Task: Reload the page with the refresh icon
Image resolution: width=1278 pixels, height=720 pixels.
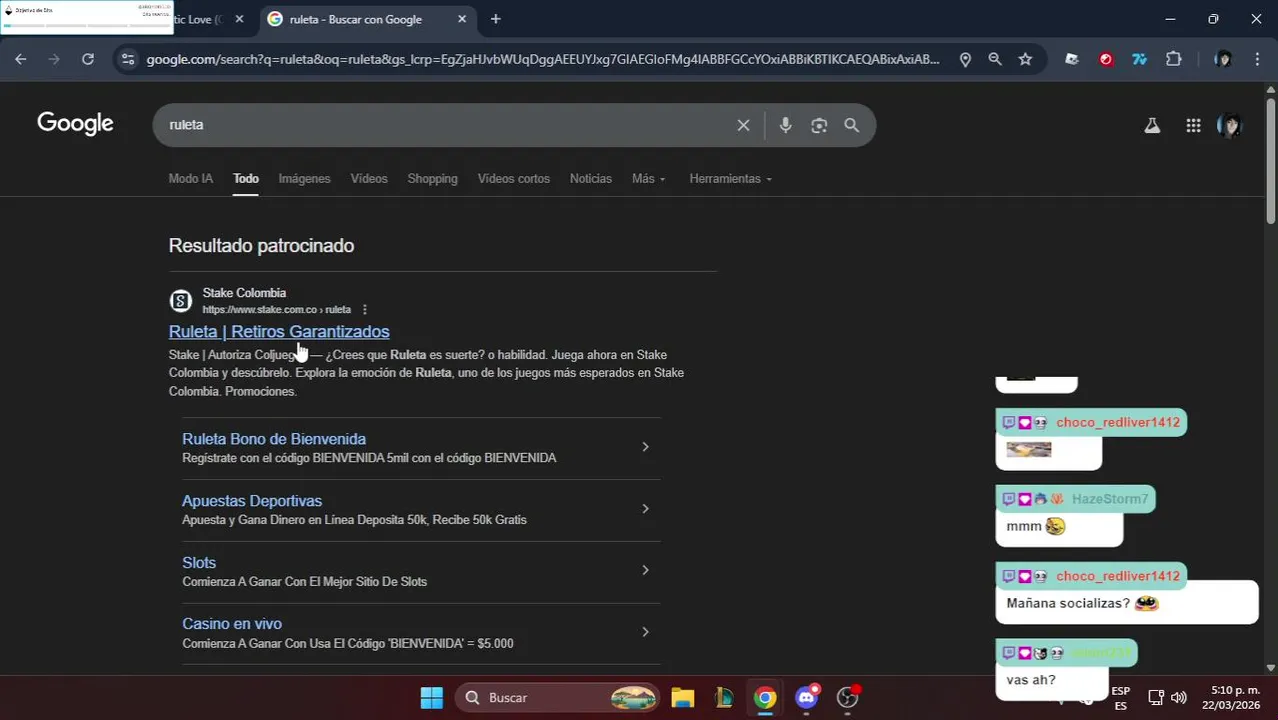Action: point(88,59)
